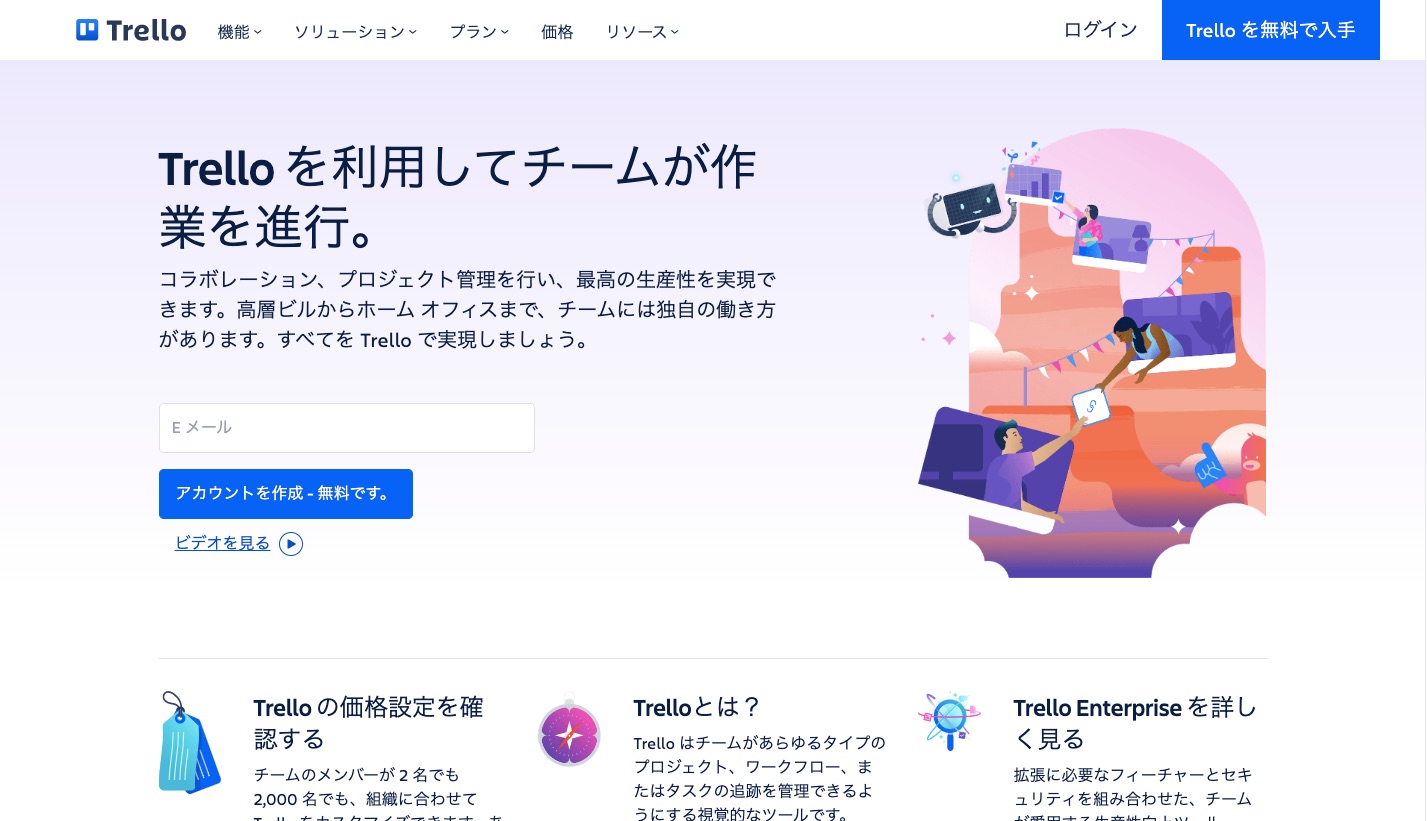Click the ログイン link
The width and height of the screenshot is (1427, 821).
click(x=1100, y=30)
